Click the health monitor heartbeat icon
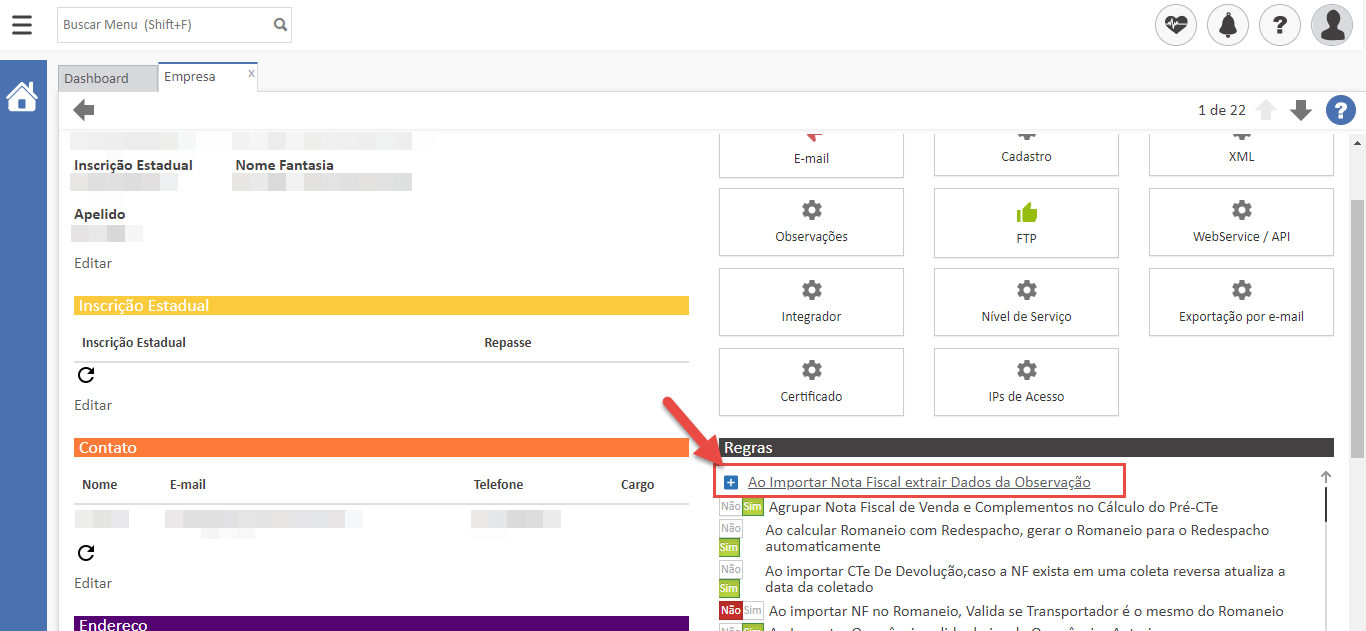Viewport: 1366px width, 631px height. click(1176, 25)
